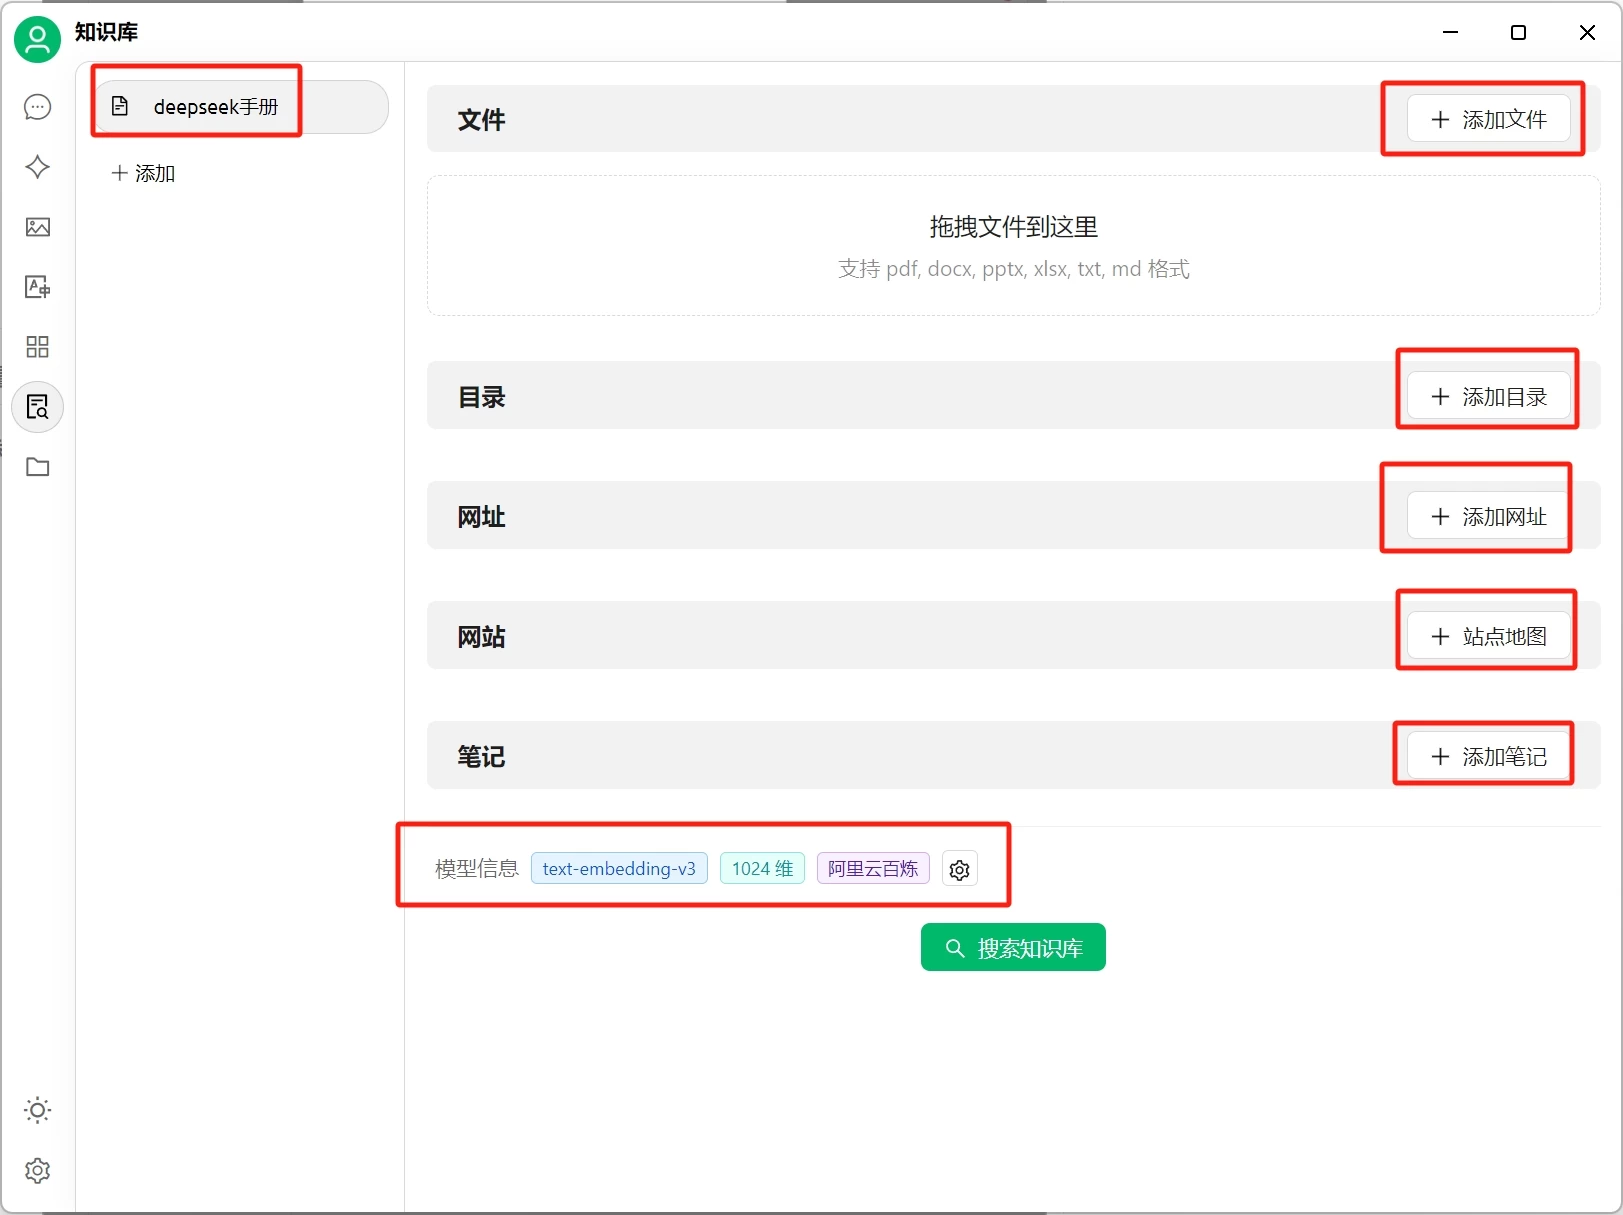
Task: Toggle light/dark theme with sun icon
Action: [37, 1110]
